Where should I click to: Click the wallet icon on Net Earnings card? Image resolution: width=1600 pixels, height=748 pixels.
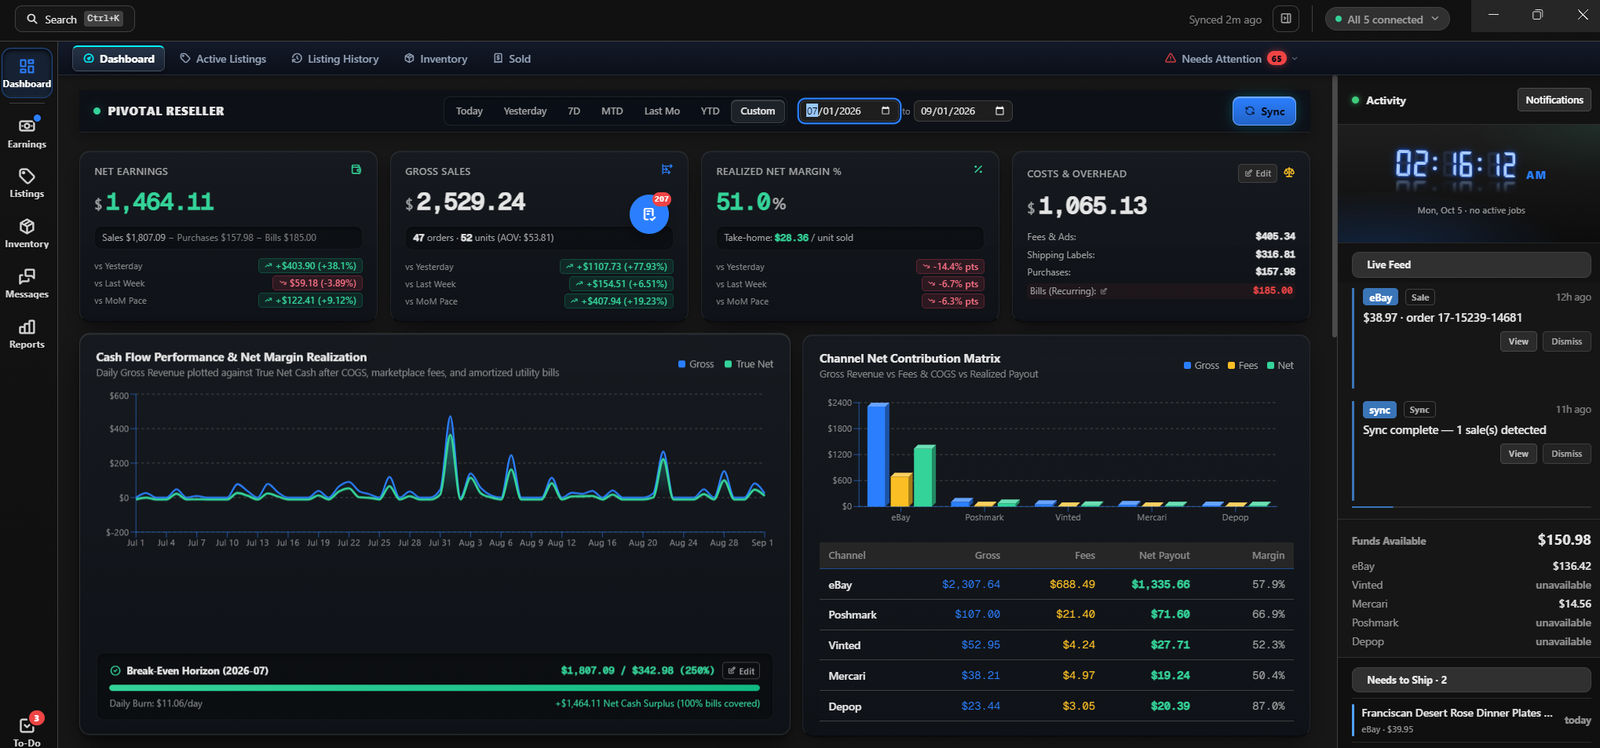(x=356, y=170)
